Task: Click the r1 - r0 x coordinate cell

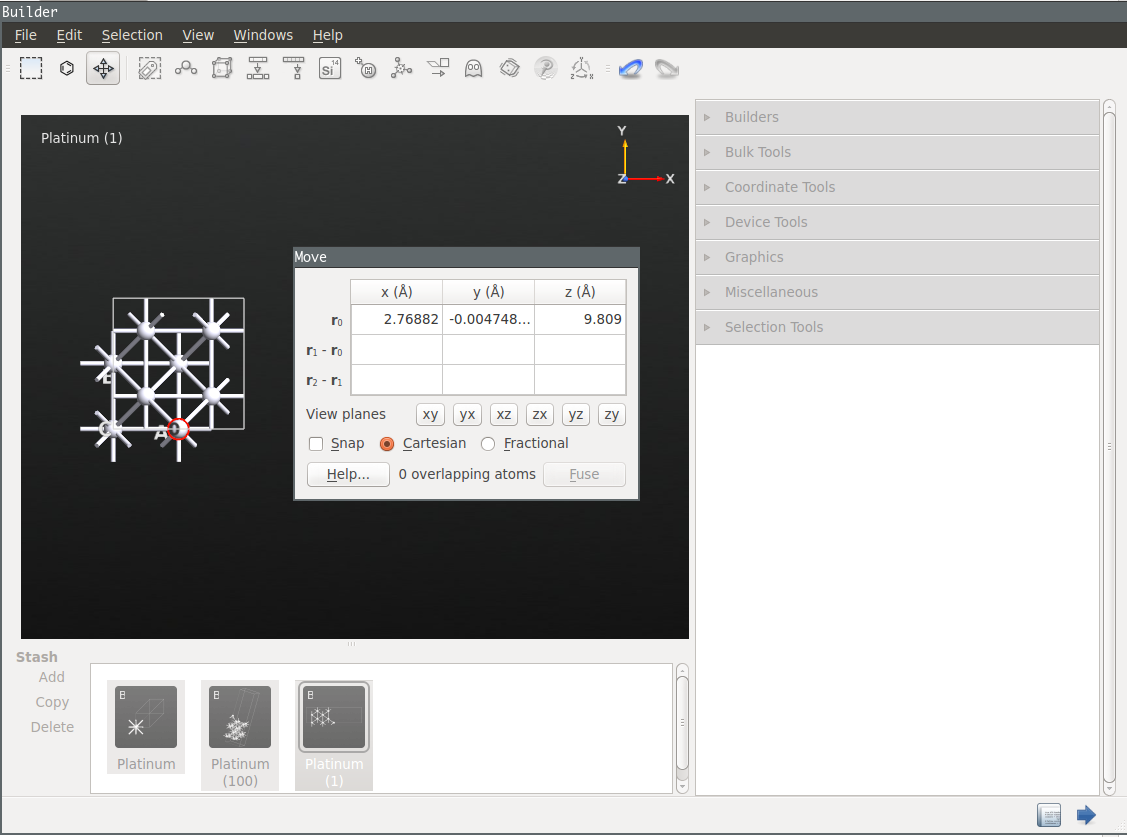Action: pyautogui.click(x=397, y=351)
